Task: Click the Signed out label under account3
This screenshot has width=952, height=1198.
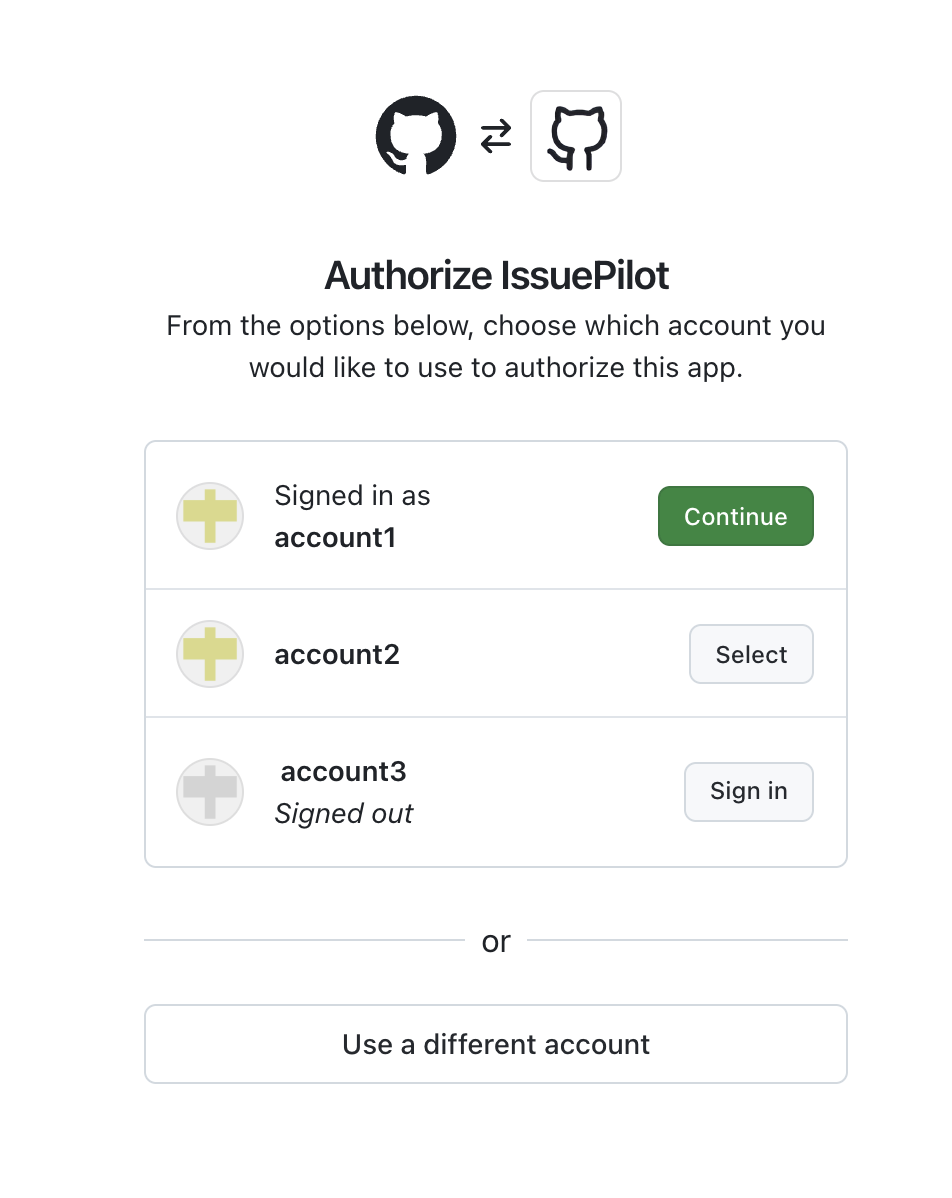Action: click(343, 813)
